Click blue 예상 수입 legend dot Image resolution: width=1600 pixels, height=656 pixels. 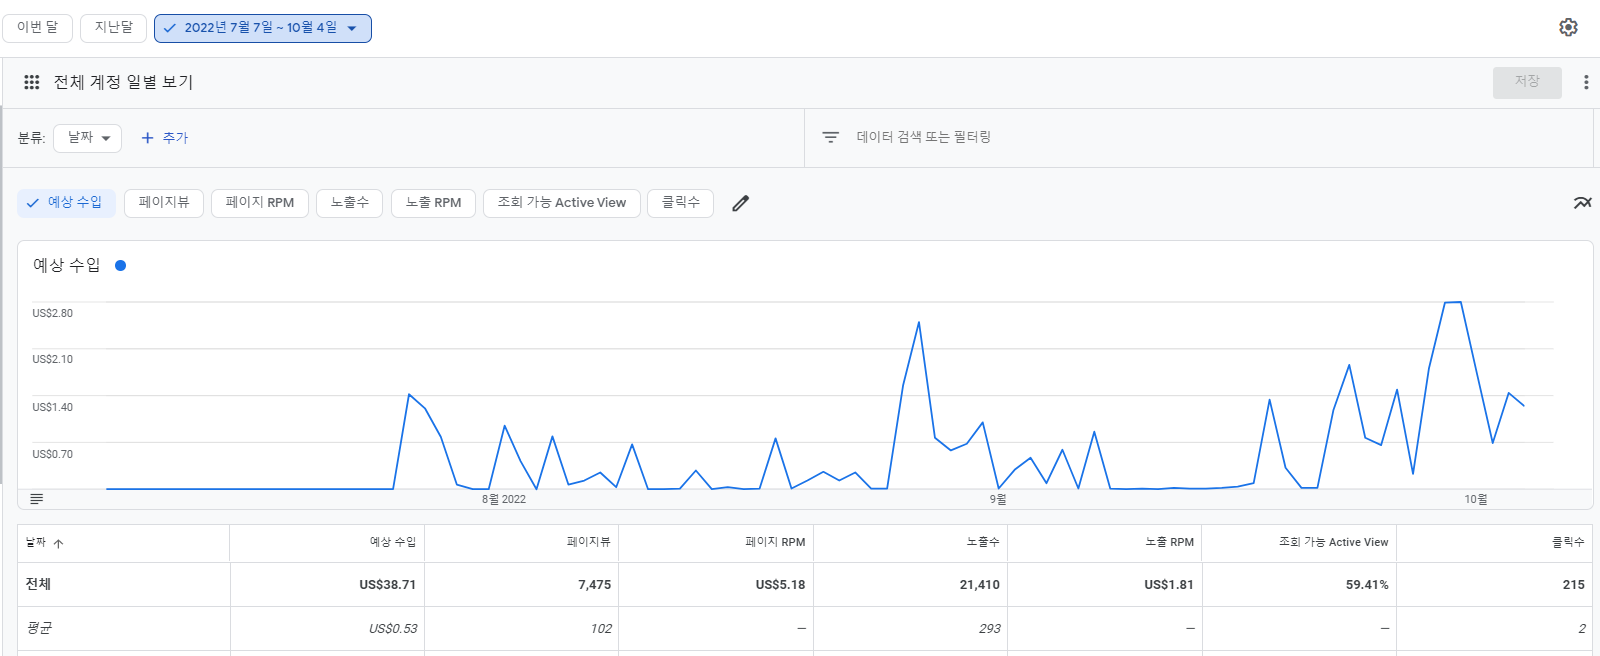click(120, 266)
